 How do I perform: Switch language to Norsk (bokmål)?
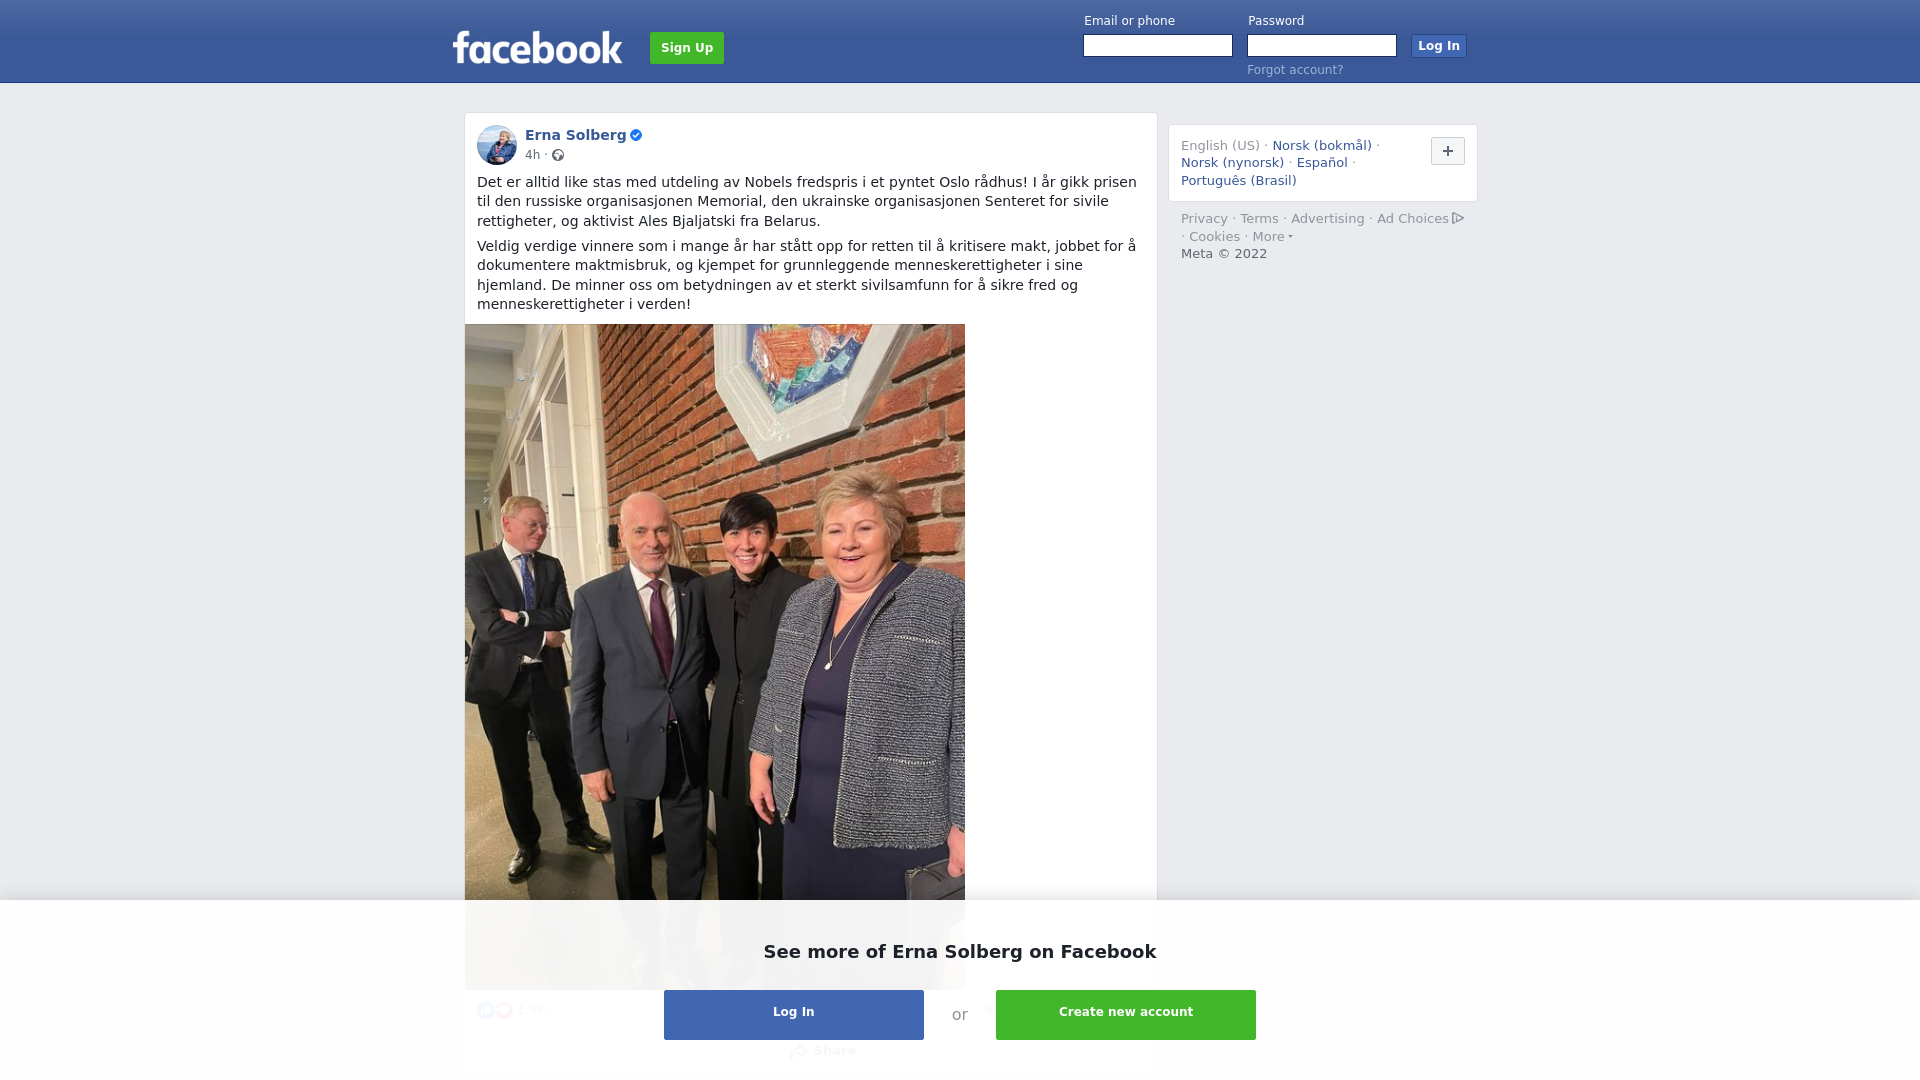coord(1322,146)
